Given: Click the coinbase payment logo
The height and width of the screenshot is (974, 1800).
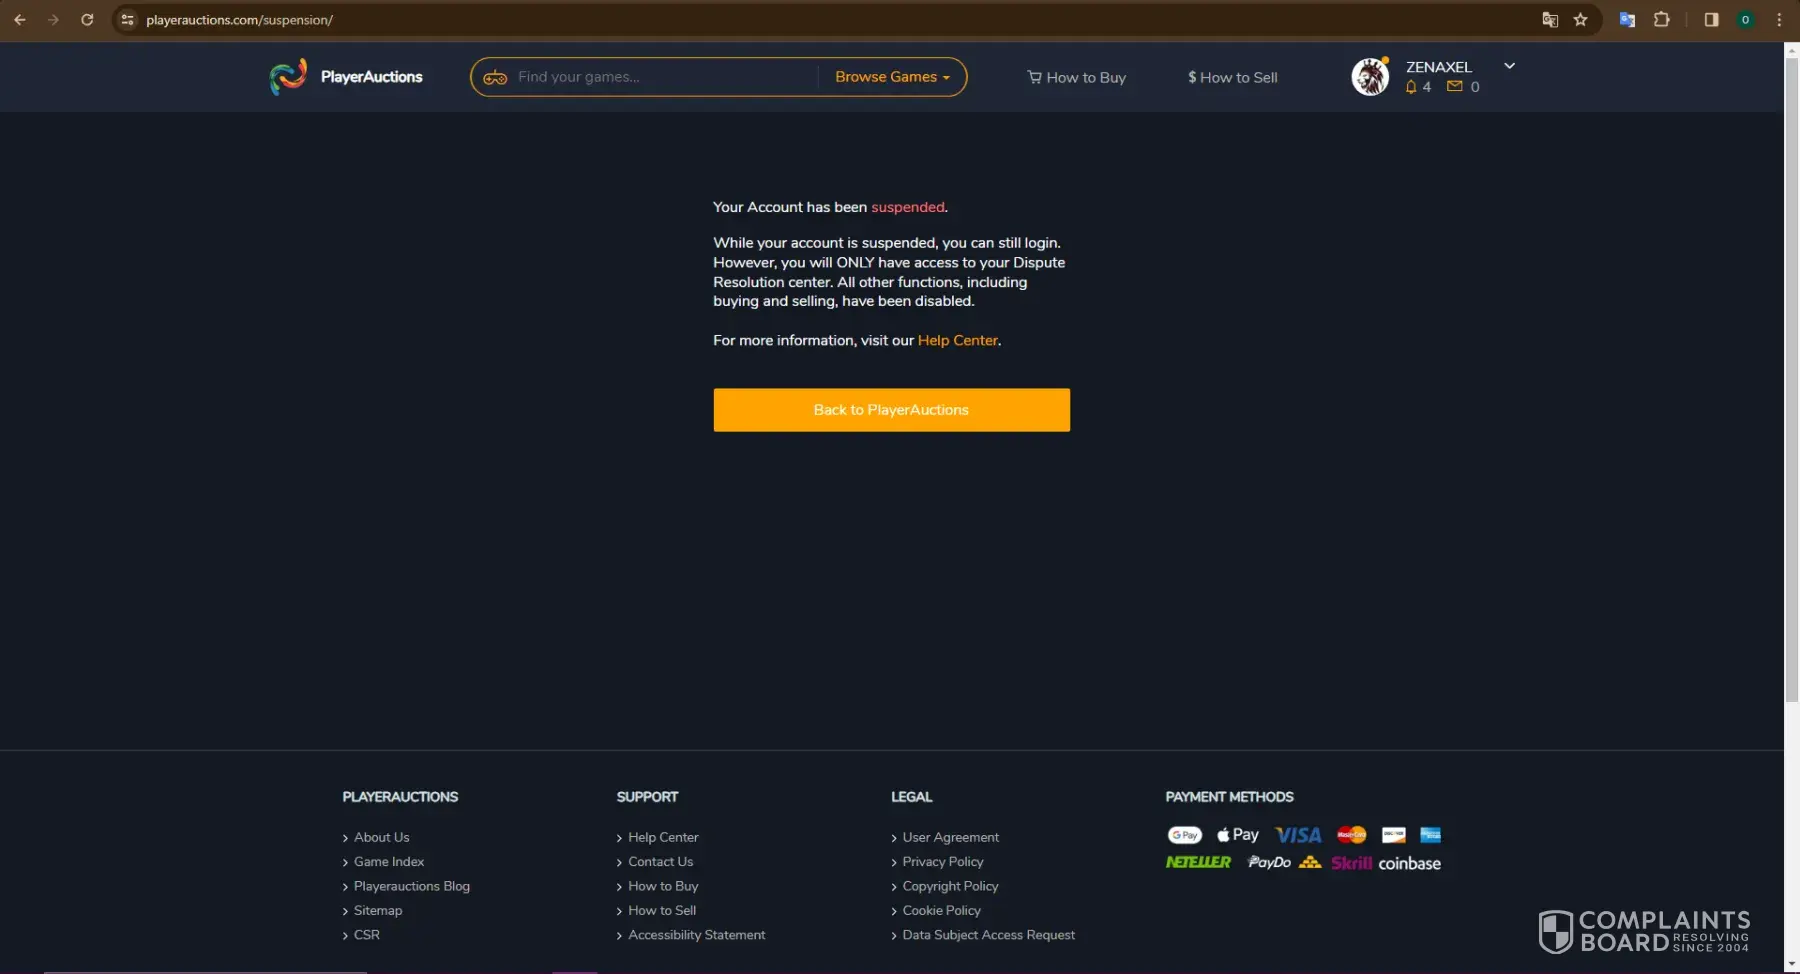Looking at the screenshot, I should [1410, 863].
